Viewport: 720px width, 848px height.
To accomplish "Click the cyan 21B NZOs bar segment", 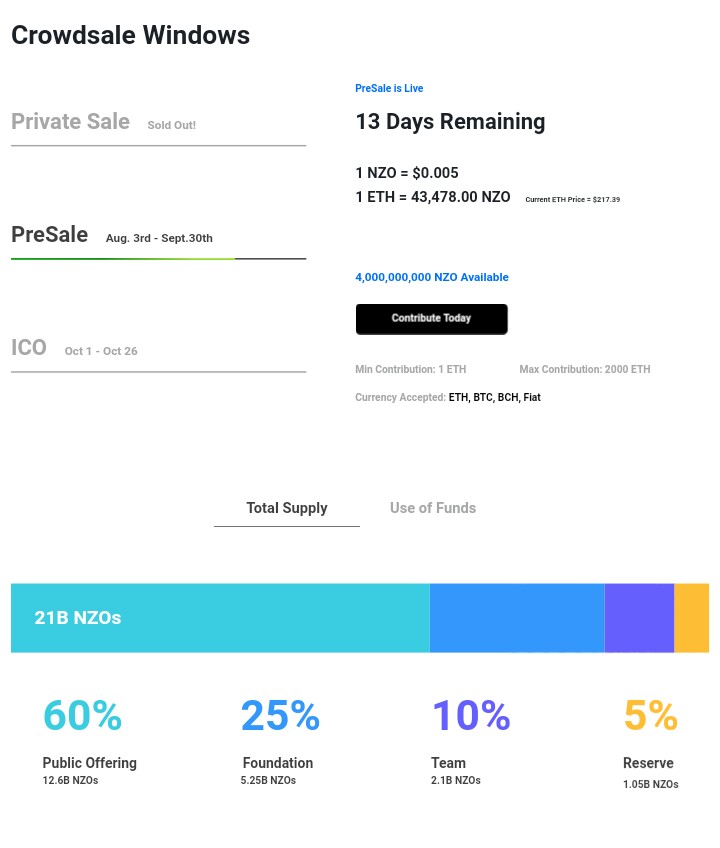I will (x=220, y=618).
